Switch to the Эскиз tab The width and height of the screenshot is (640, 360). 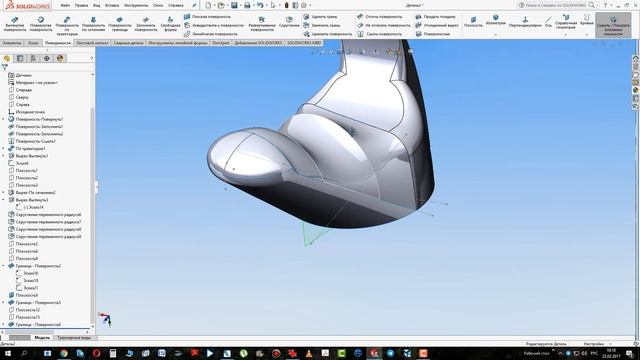pyautogui.click(x=33, y=43)
